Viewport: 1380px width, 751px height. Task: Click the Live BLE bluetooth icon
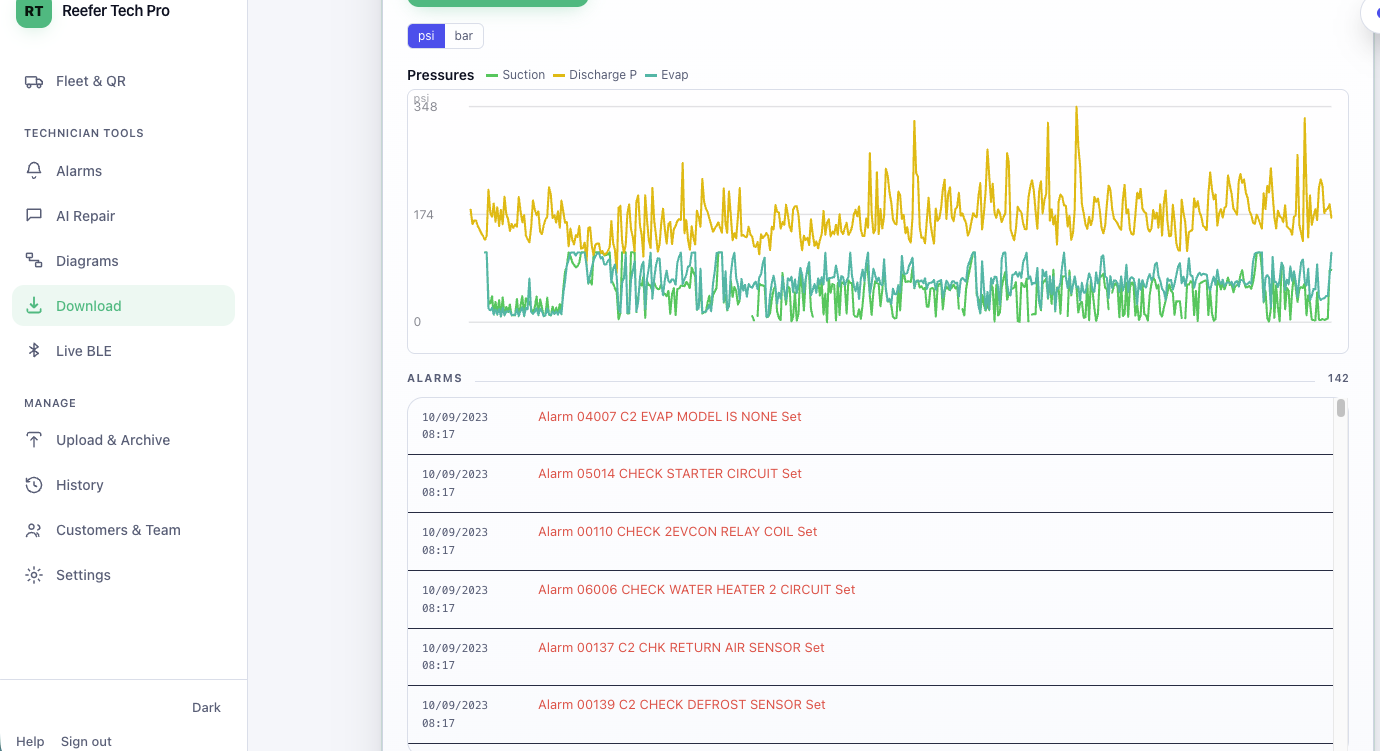[34, 351]
